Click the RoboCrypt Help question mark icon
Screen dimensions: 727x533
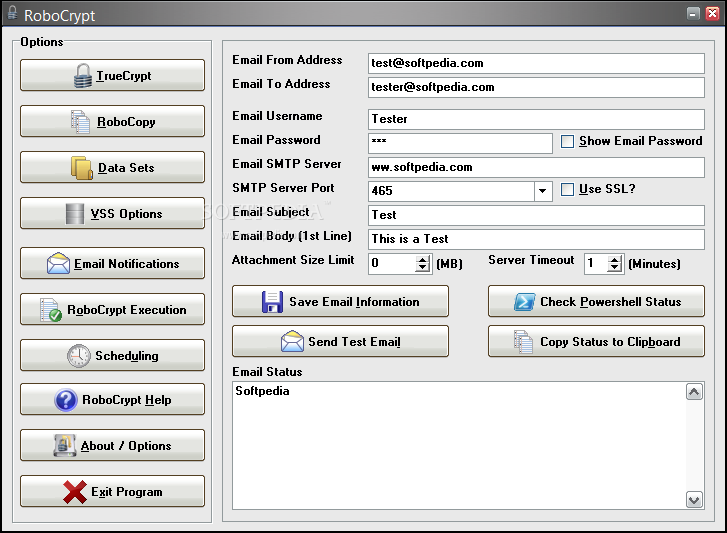pos(66,400)
